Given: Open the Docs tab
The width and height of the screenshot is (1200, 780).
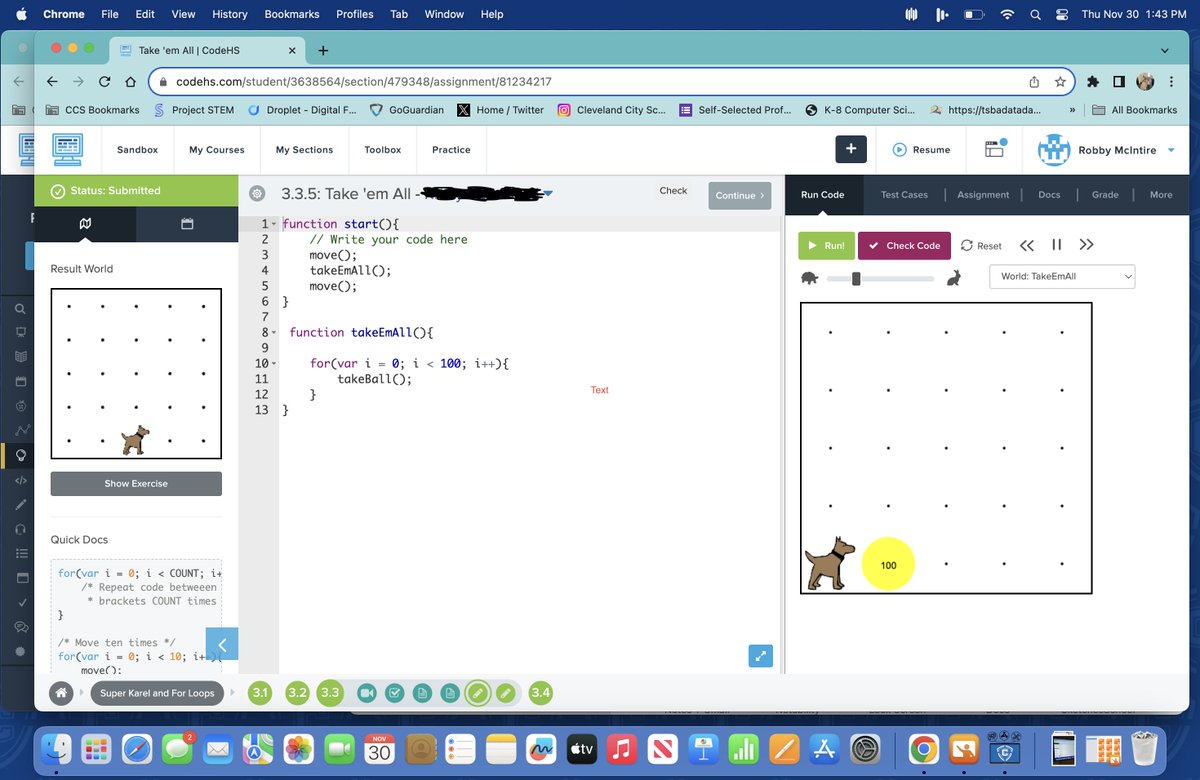Looking at the screenshot, I should click(1049, 195).
